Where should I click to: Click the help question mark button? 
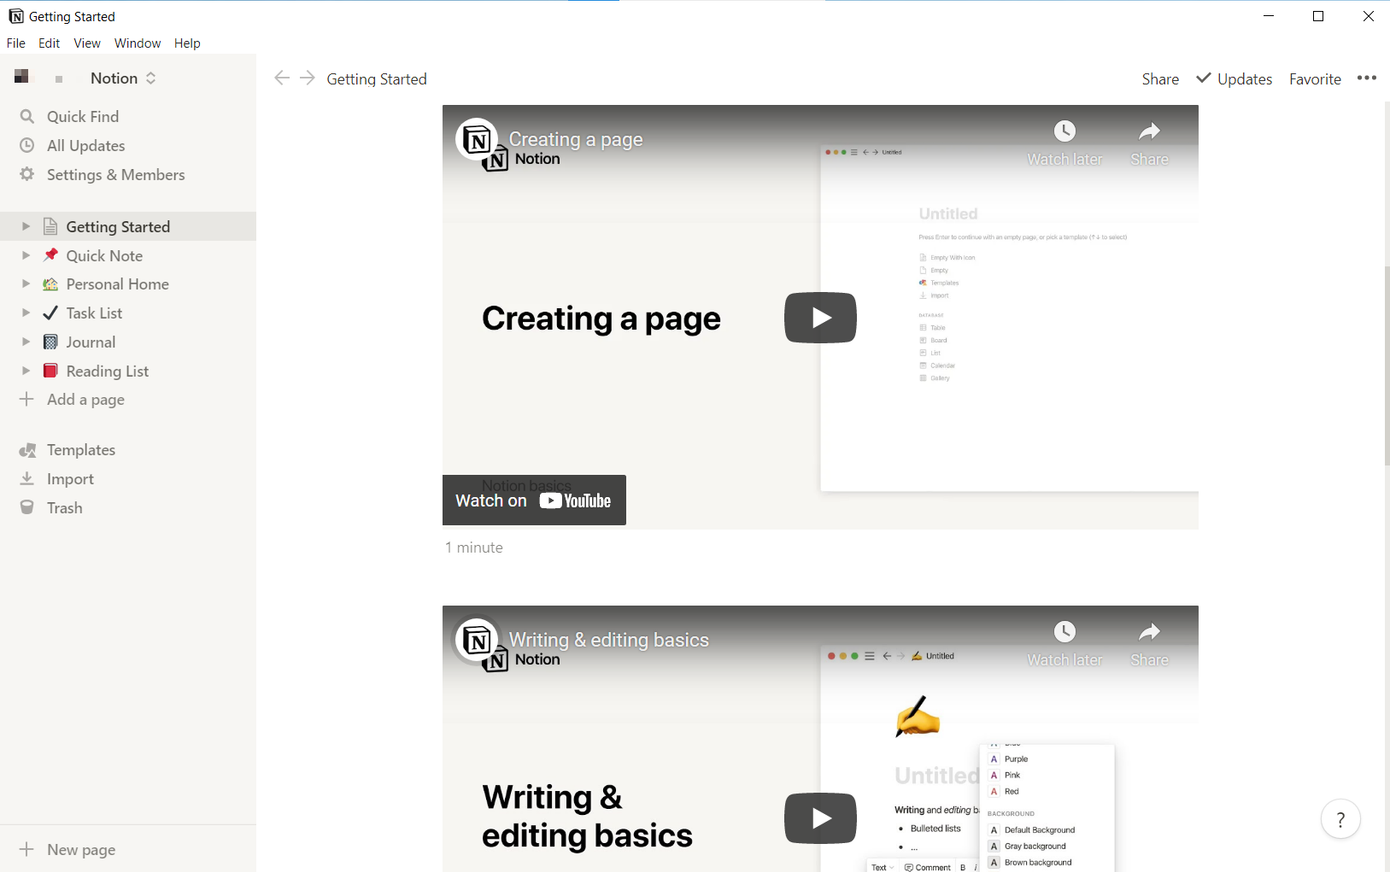click(x=1340, y=819)
